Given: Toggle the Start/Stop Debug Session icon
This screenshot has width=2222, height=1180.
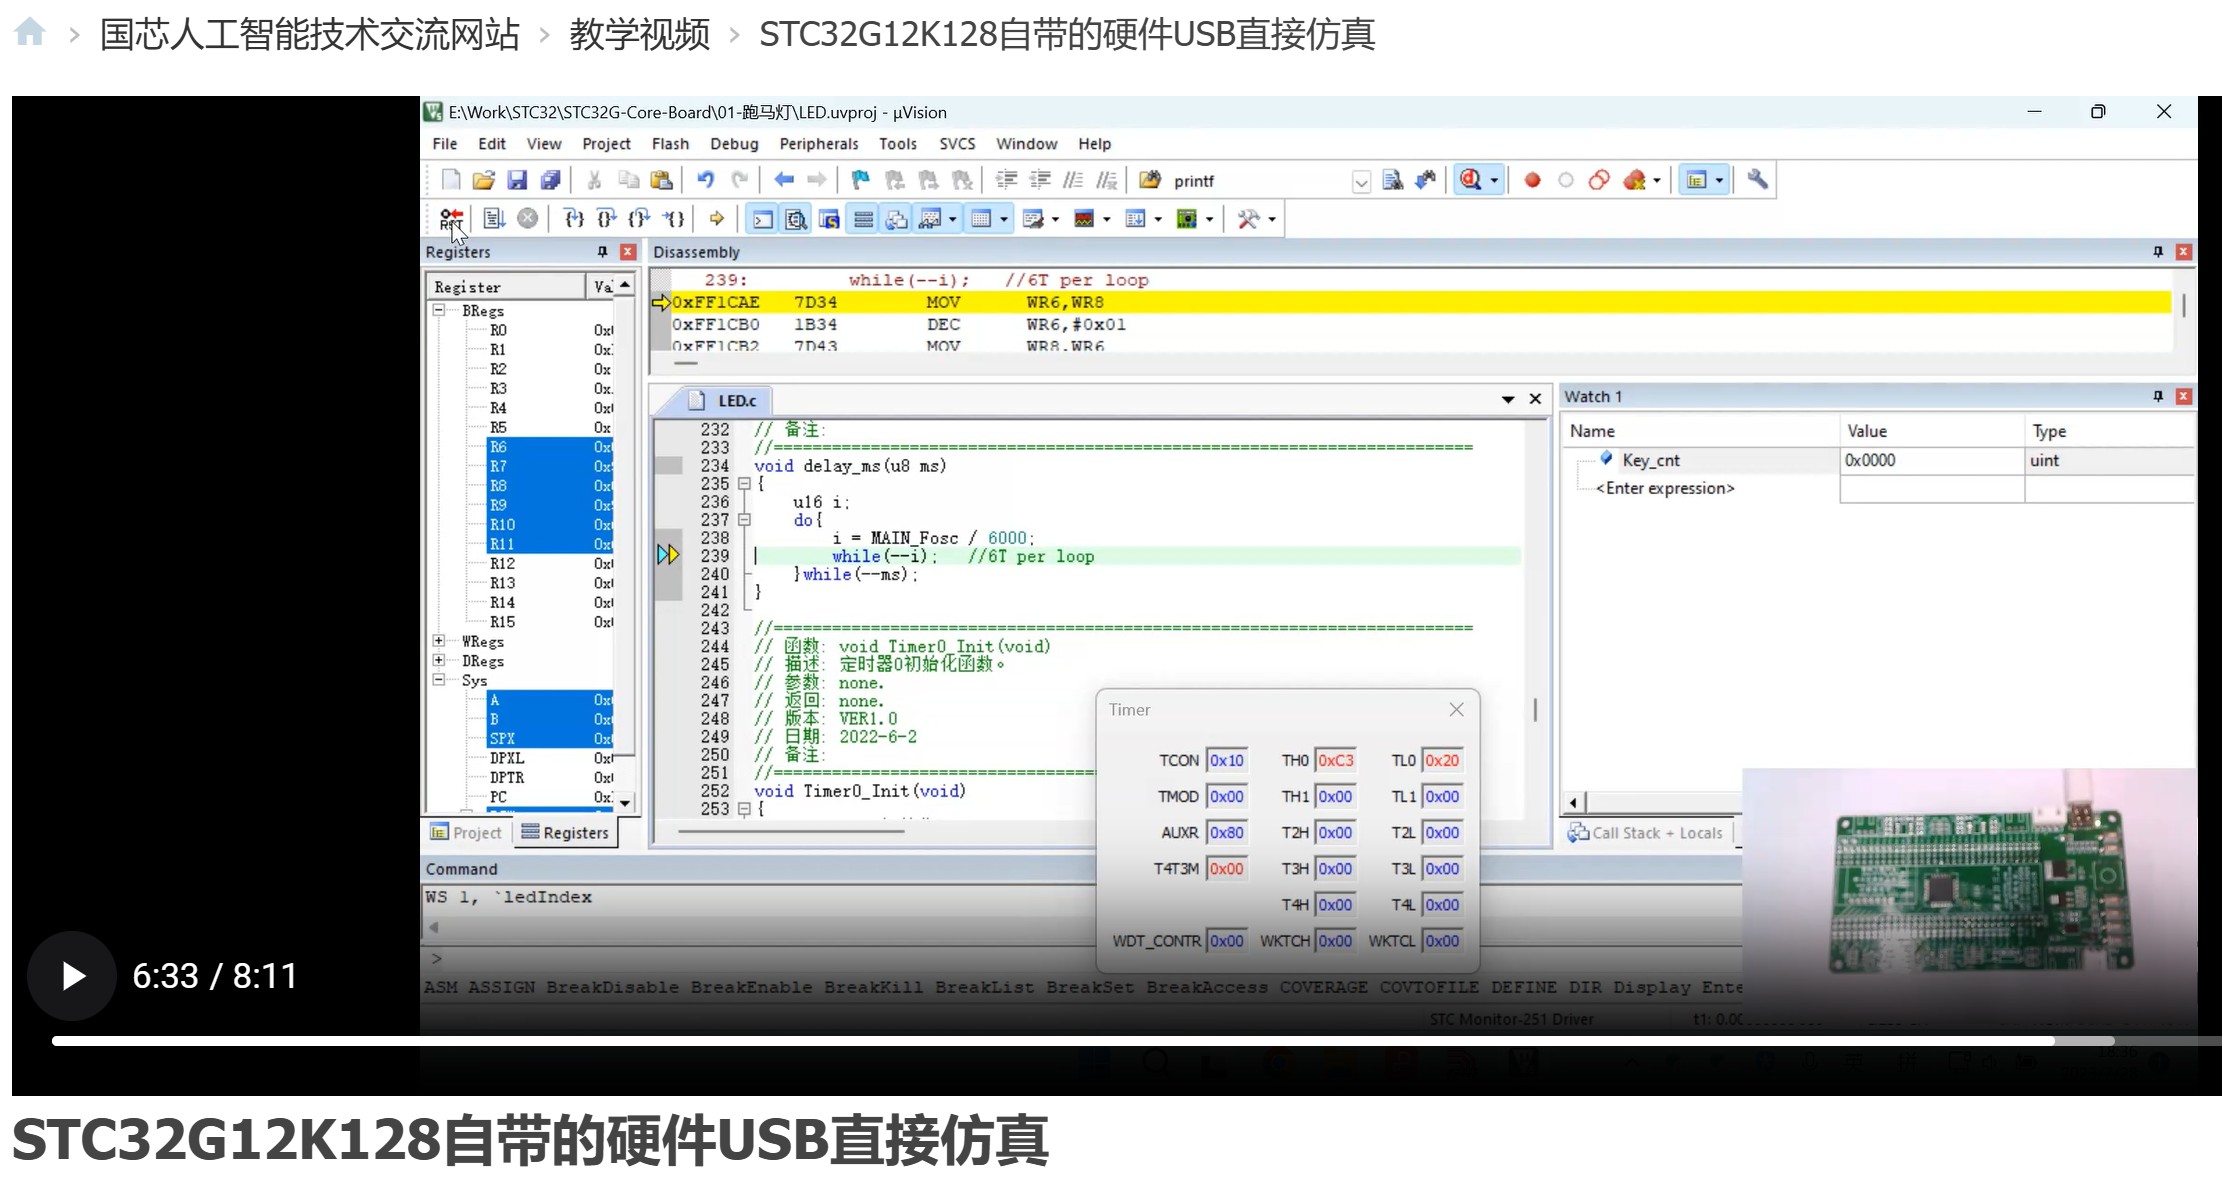Looking at the screenshot, I should coord(1470,180).
